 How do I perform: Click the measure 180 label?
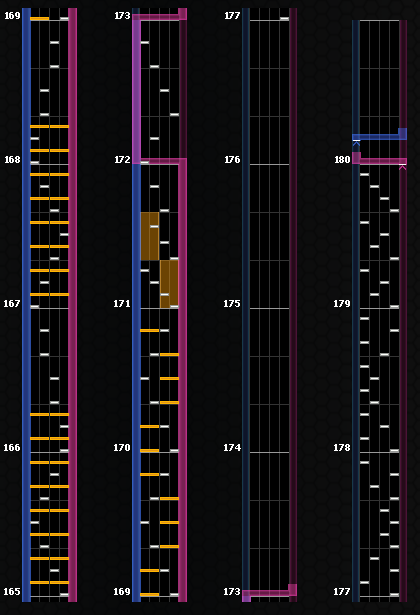tap(342, 160)
